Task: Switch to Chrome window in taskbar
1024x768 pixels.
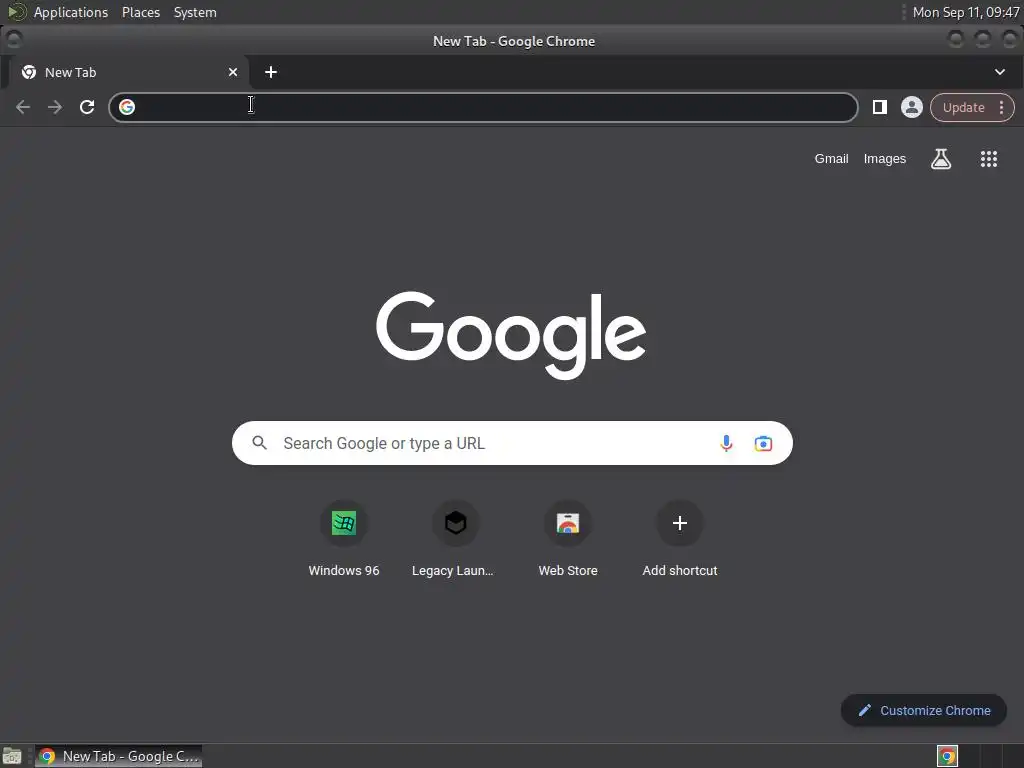Action: coord(118,756)
